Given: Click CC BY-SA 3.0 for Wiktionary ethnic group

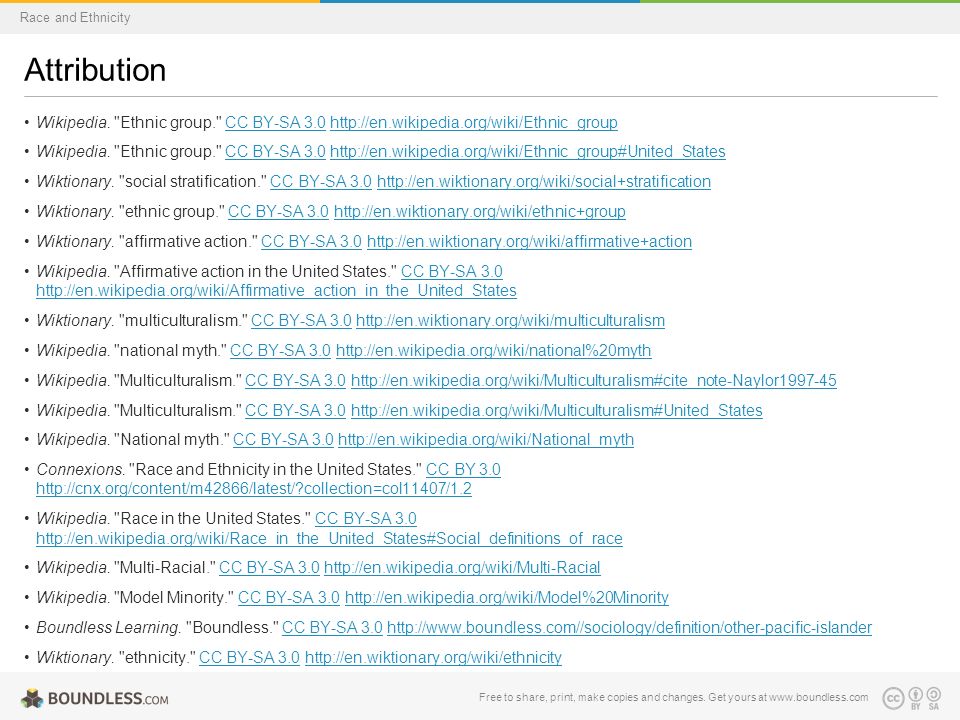Looking at the screenshot, I should tap(278, 211).
